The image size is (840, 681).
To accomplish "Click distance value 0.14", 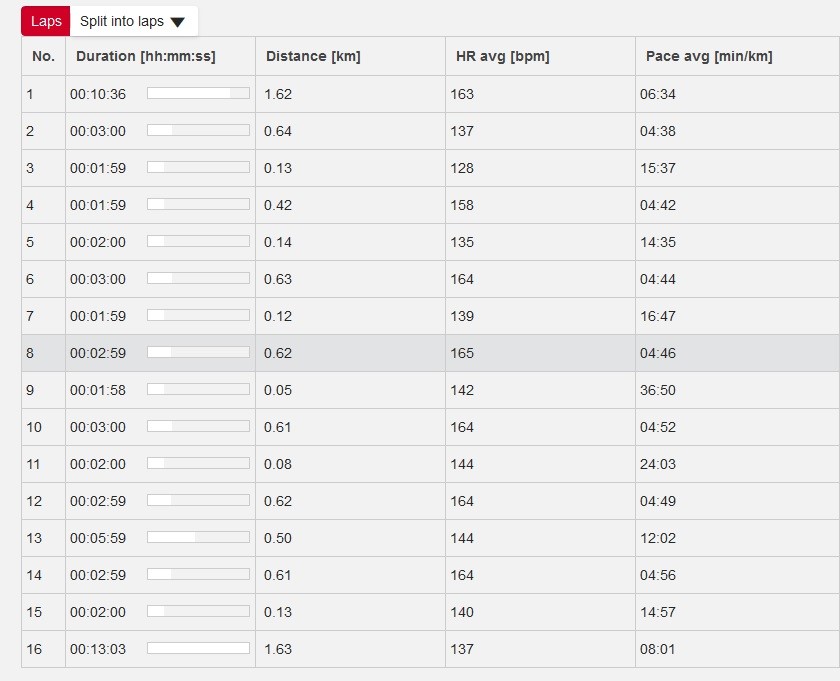I will pos(278,242).
